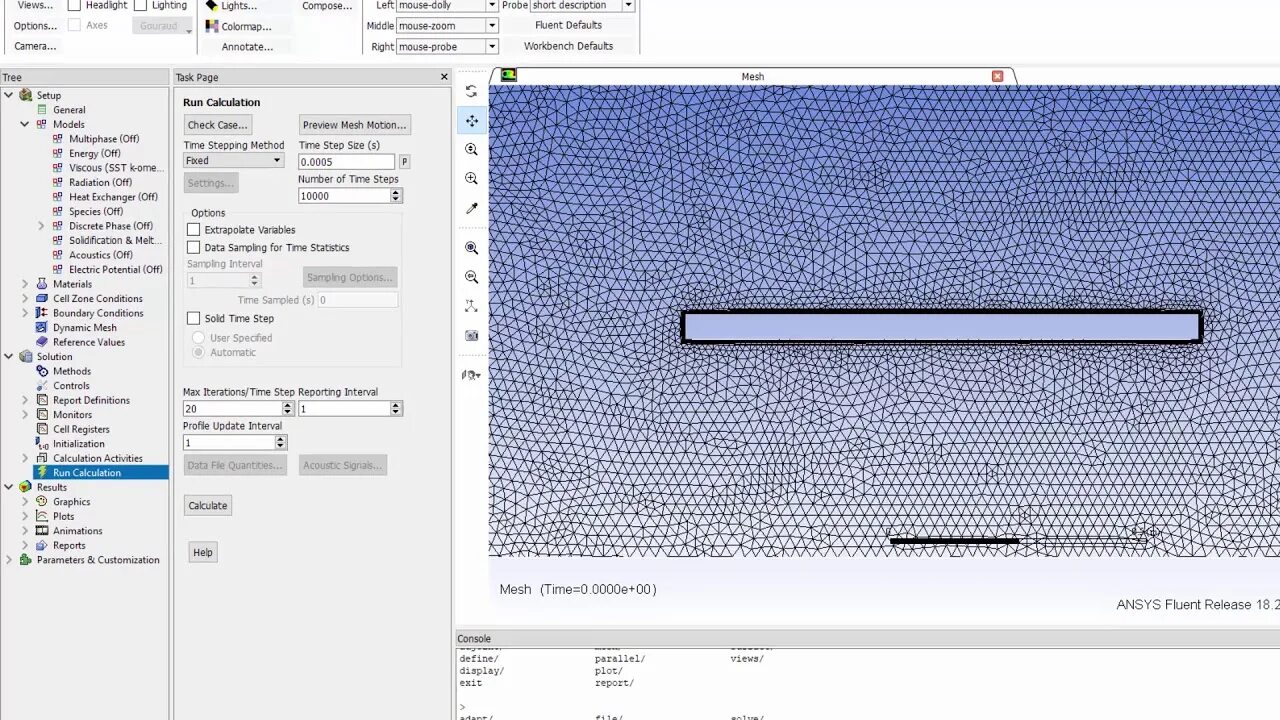Open Calculation Activities in tree
The width and height of the screenshot is (1280, 720).
97,458
